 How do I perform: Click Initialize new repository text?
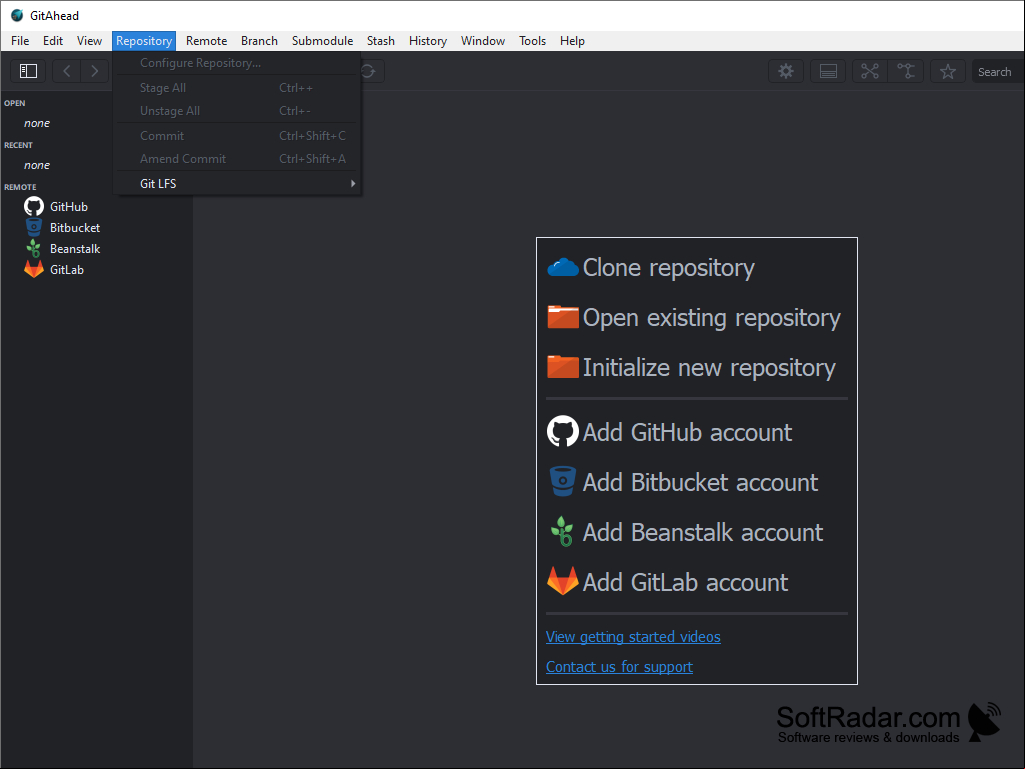coord(709,367)
